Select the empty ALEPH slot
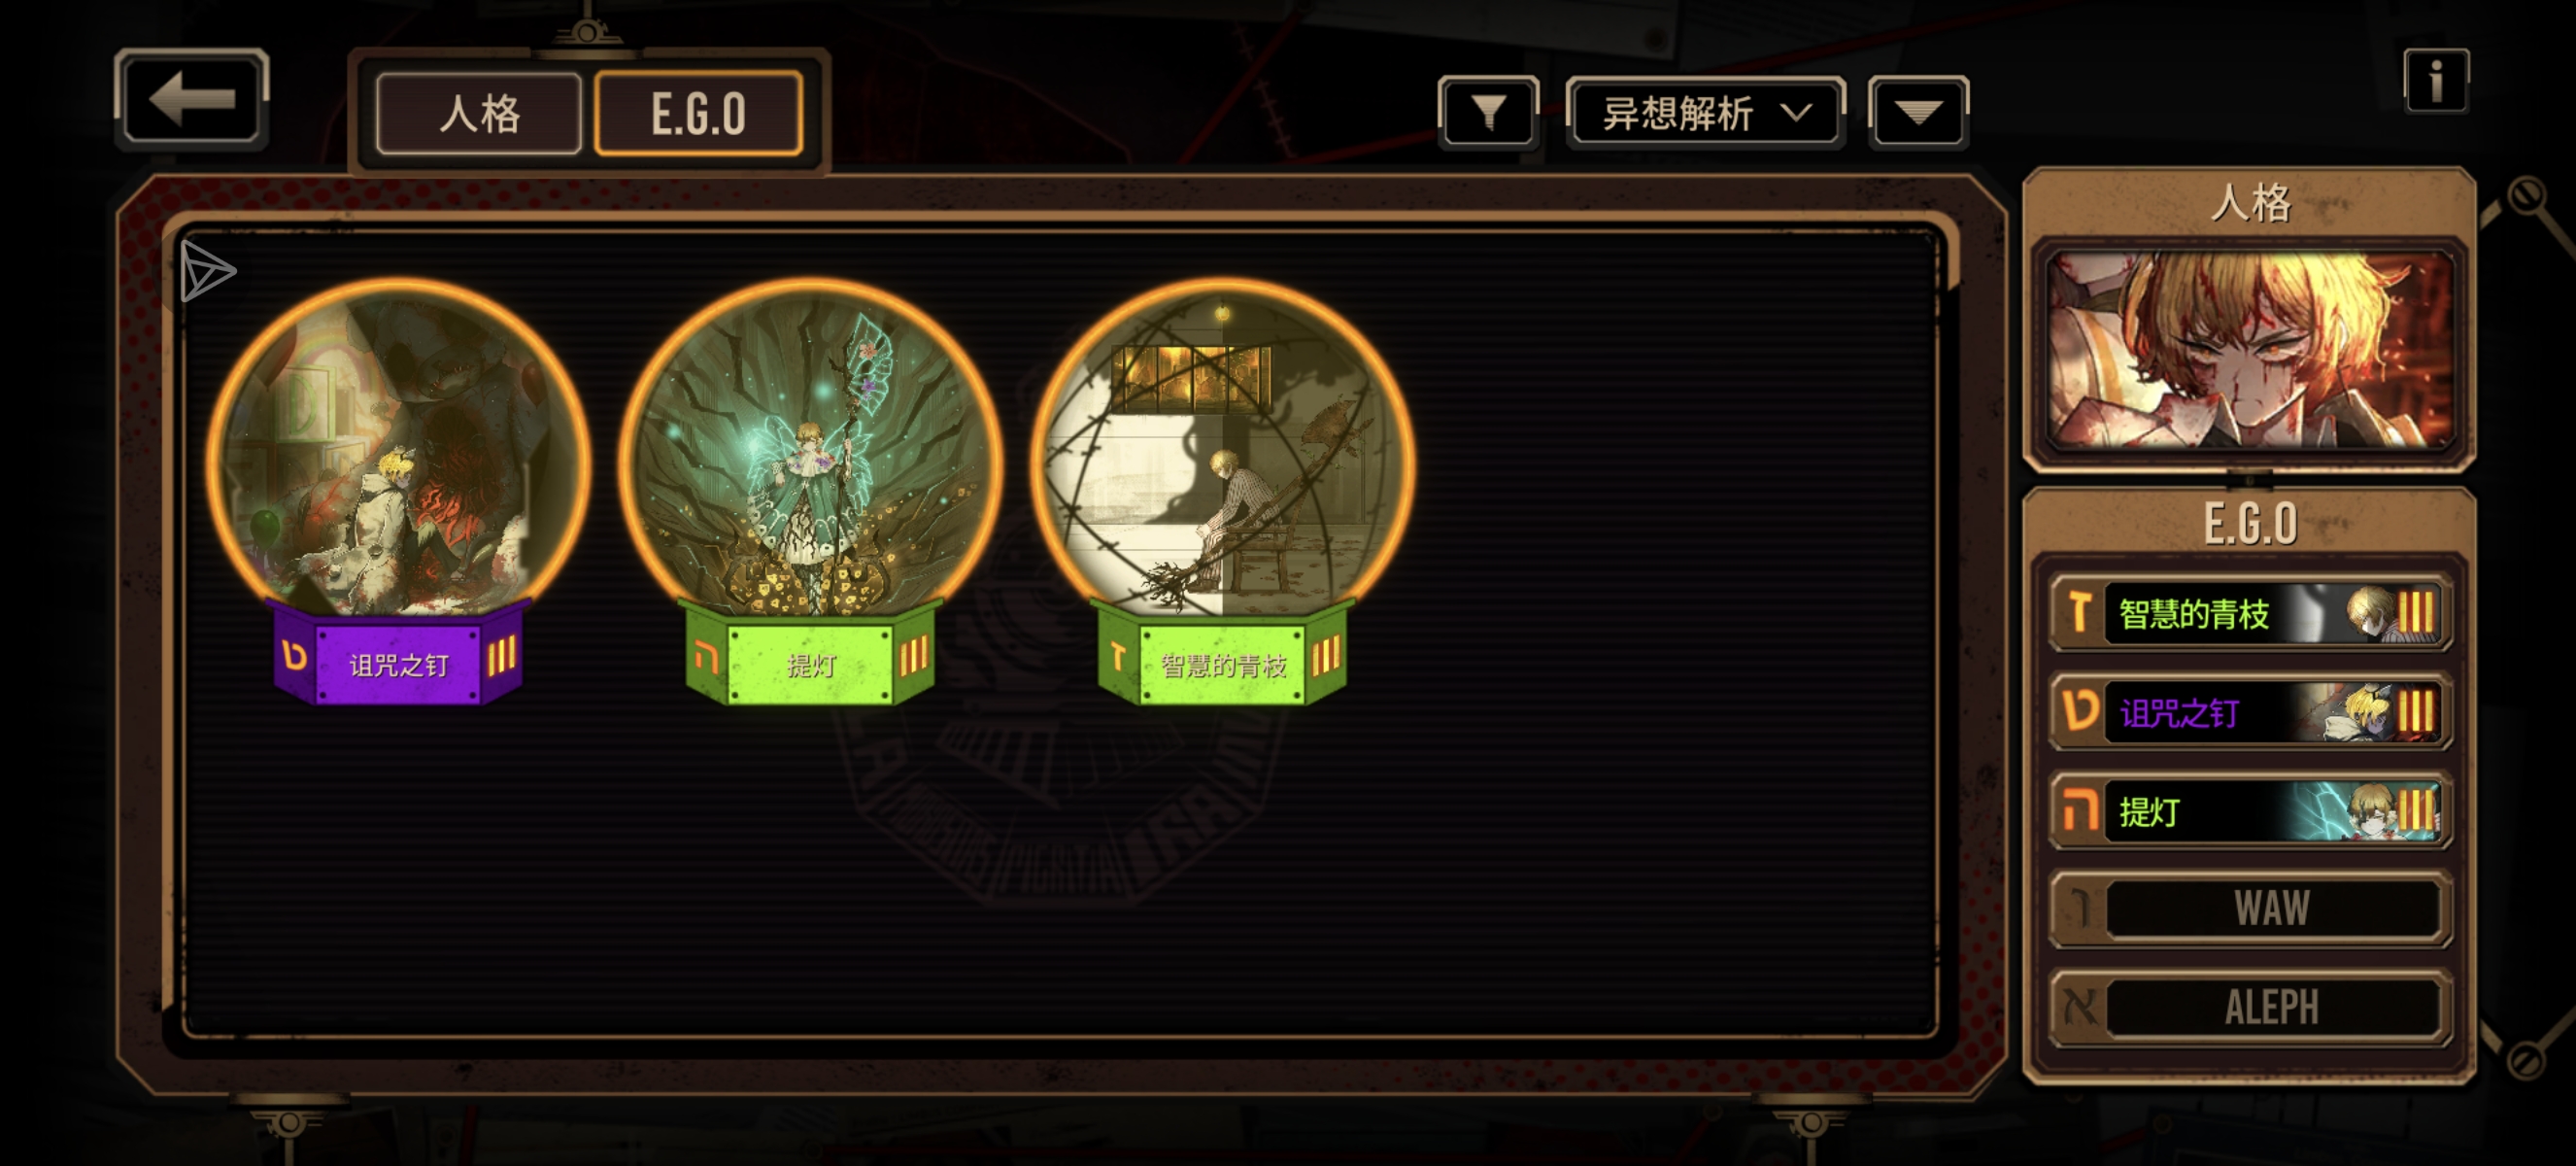The image size is (2576, 1166). pos(2250,1007)
